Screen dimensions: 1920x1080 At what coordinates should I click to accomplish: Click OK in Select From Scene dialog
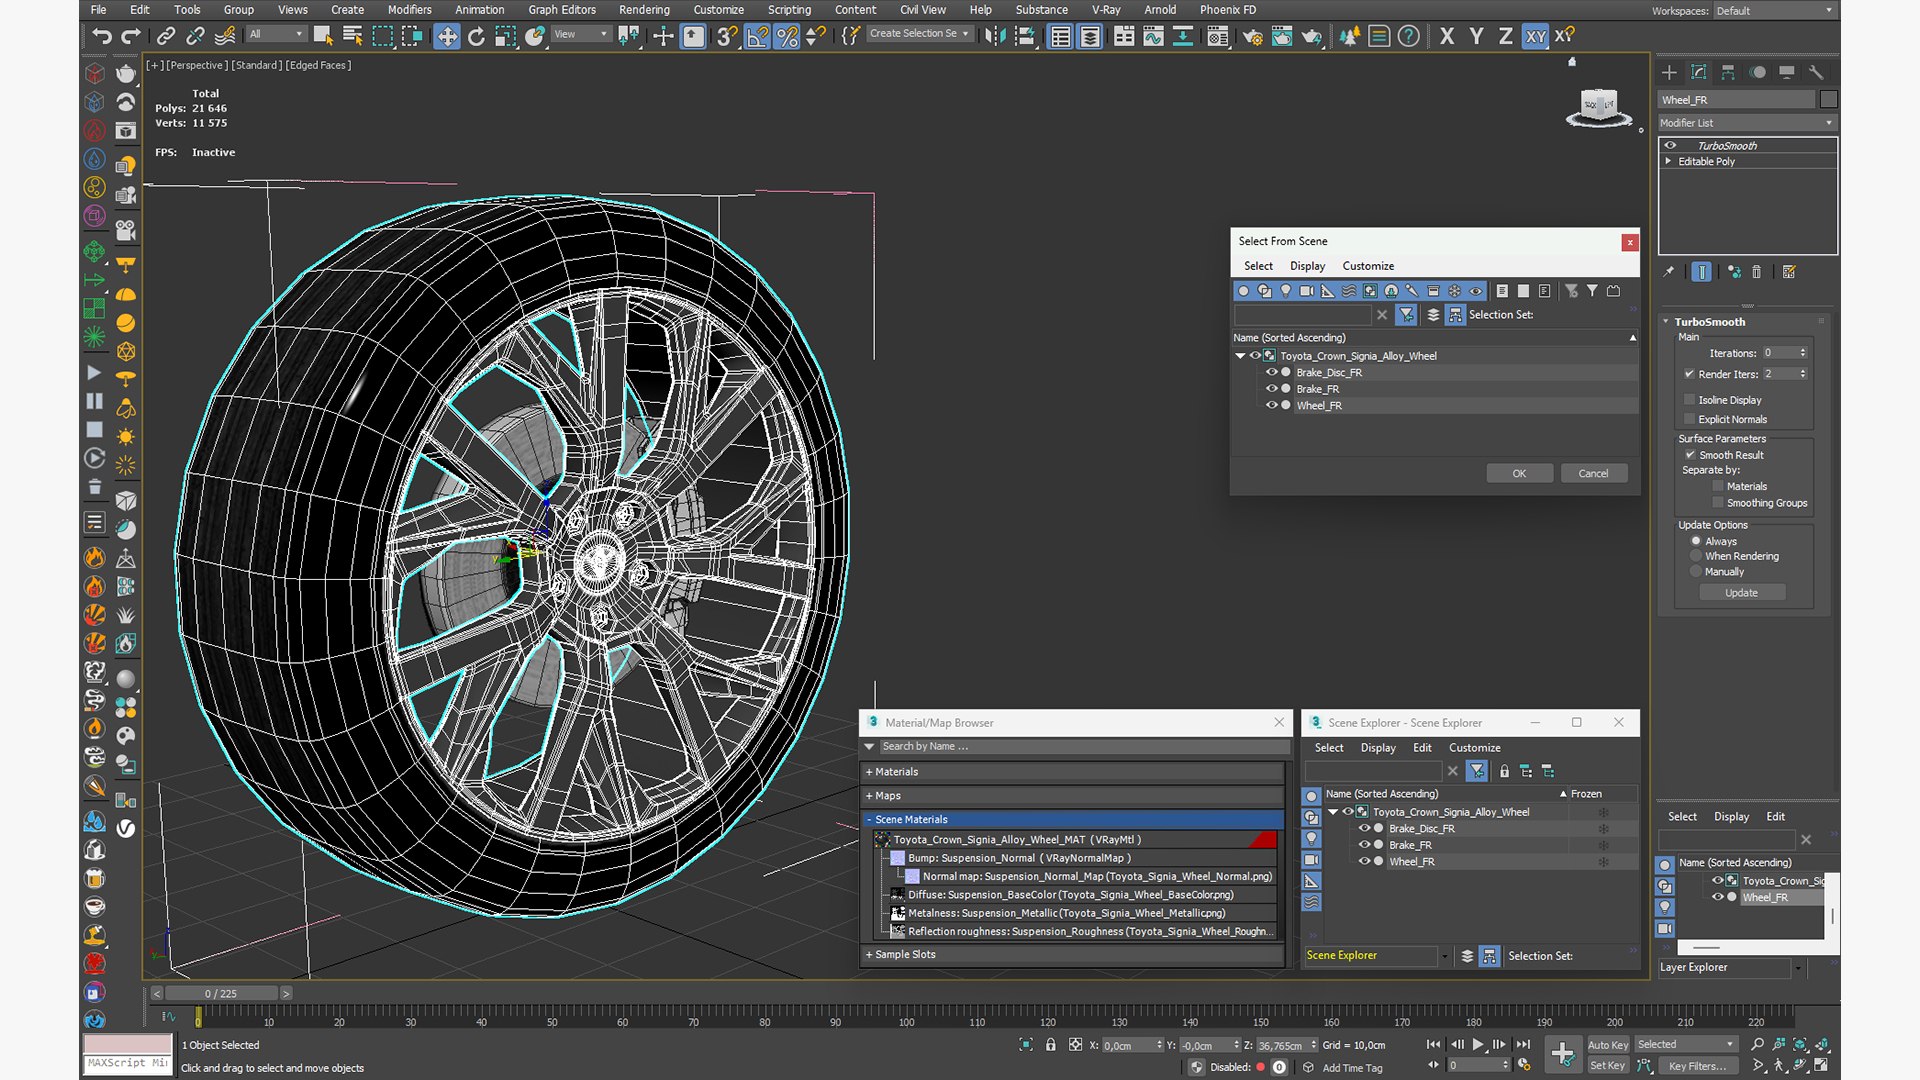coord(1519,474)
